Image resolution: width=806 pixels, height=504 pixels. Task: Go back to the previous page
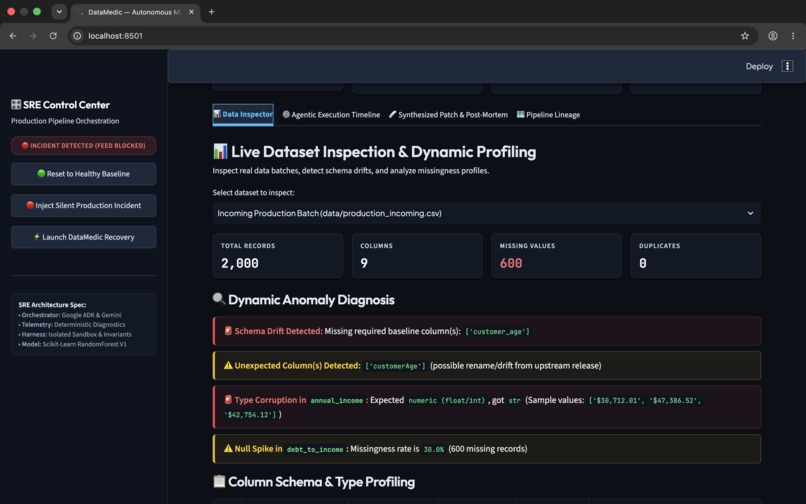click(13, 36)
